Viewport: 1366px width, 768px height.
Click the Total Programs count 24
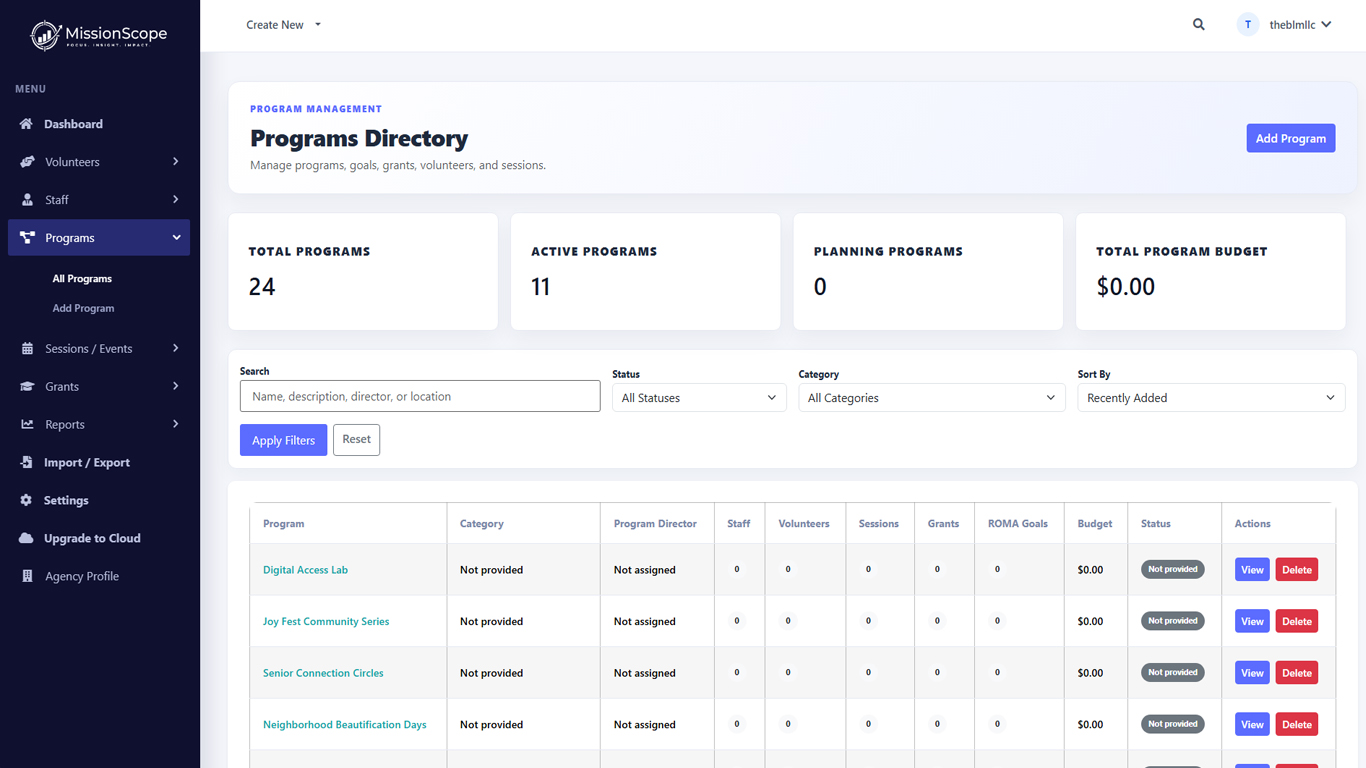pyautogui.click(x=262, y=287)
